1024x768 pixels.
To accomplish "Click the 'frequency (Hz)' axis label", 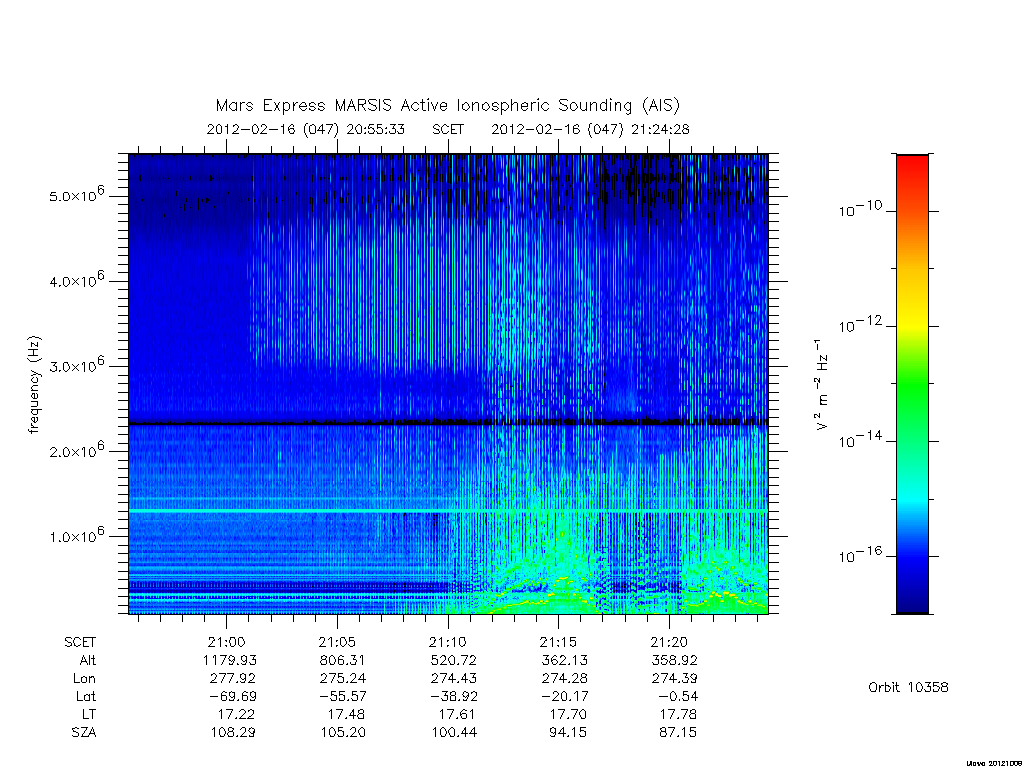I will (x=35, y=384).
